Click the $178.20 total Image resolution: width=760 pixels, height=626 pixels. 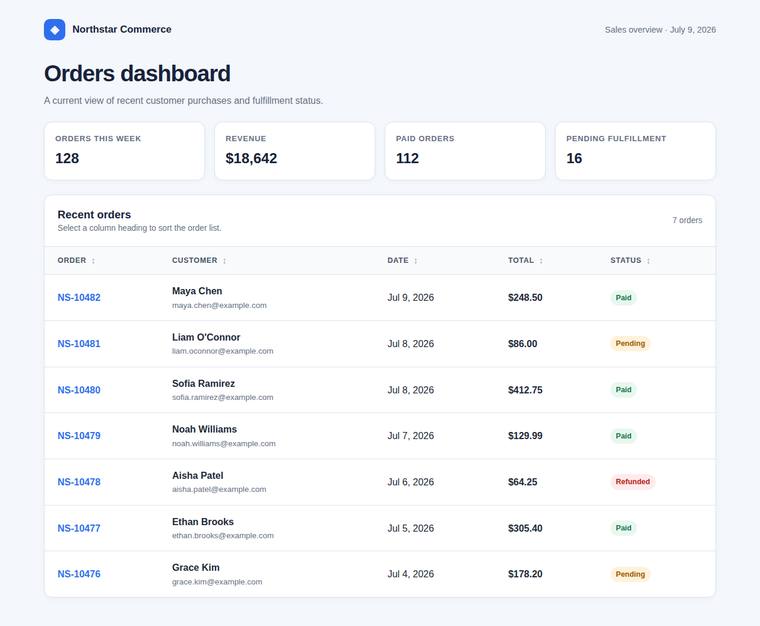(x=525, y=574)
